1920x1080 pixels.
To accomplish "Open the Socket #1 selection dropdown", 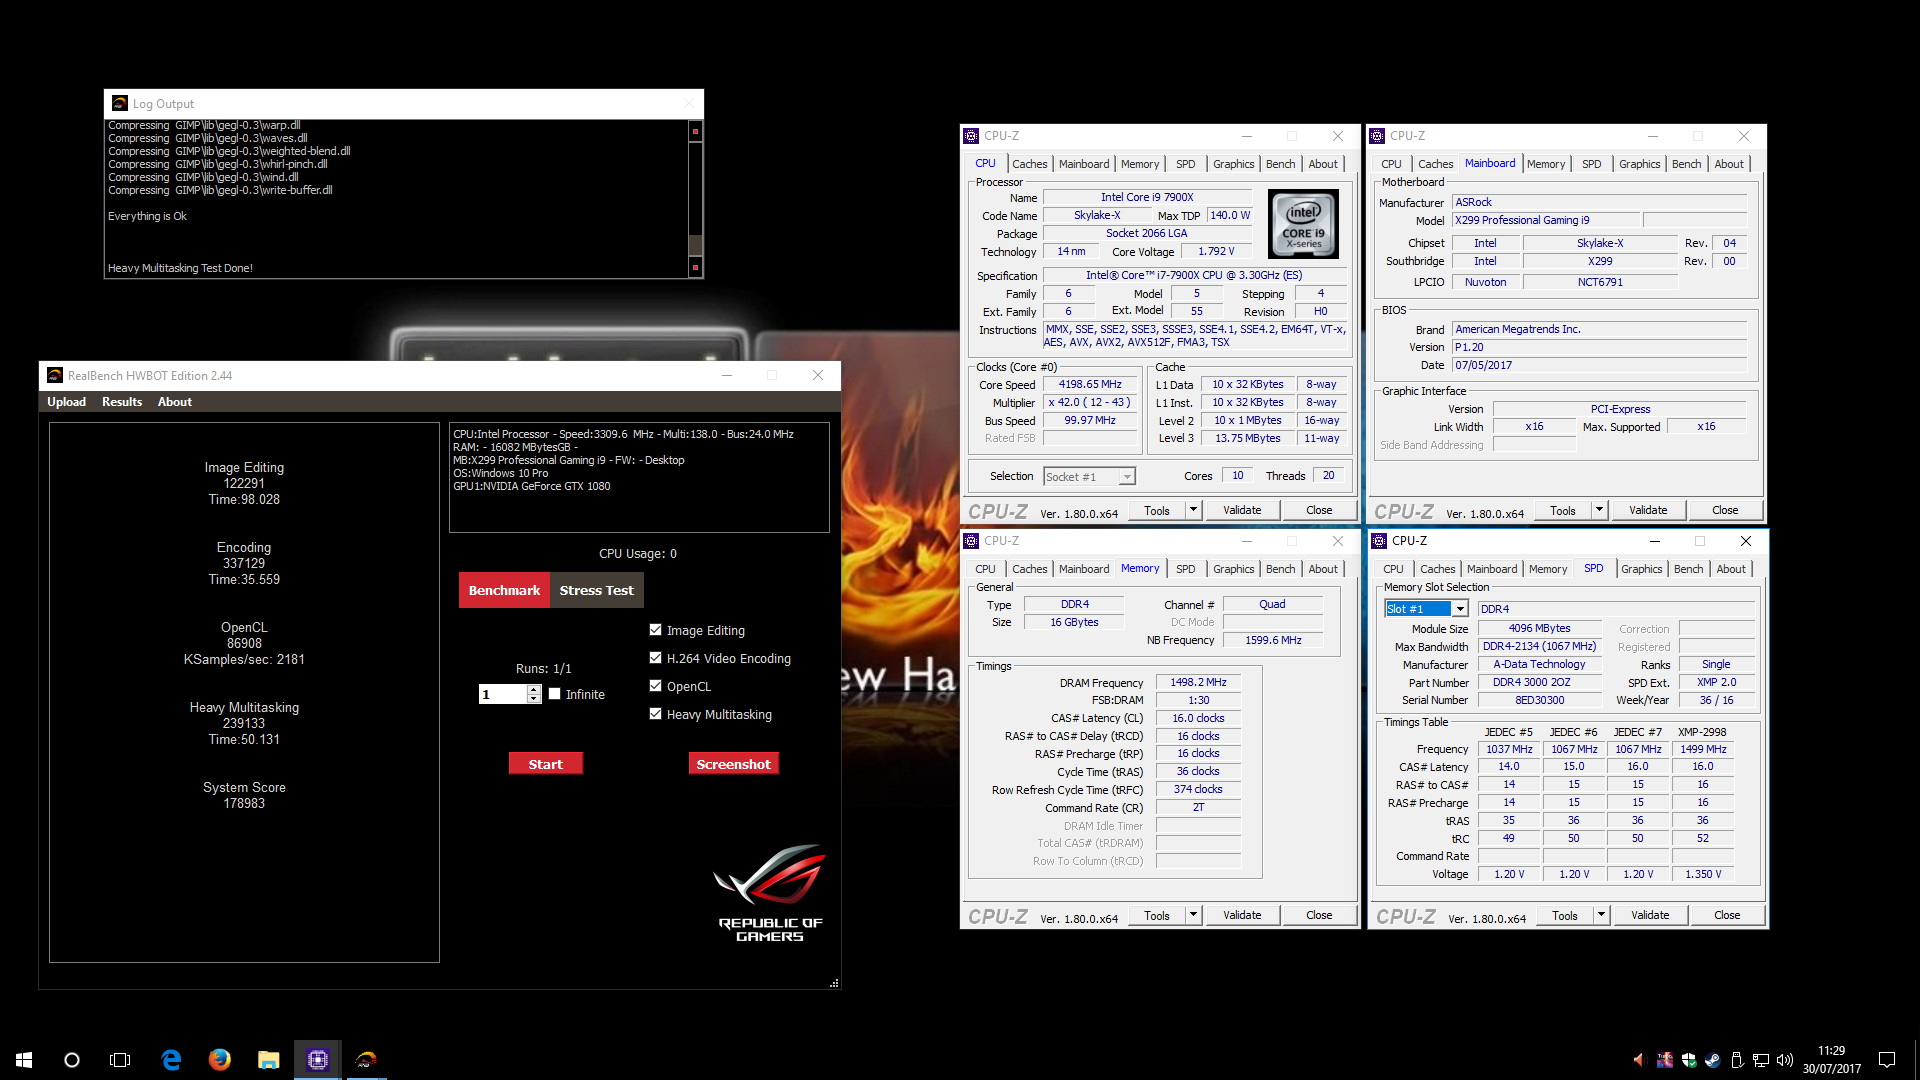I will (1127, 477).
